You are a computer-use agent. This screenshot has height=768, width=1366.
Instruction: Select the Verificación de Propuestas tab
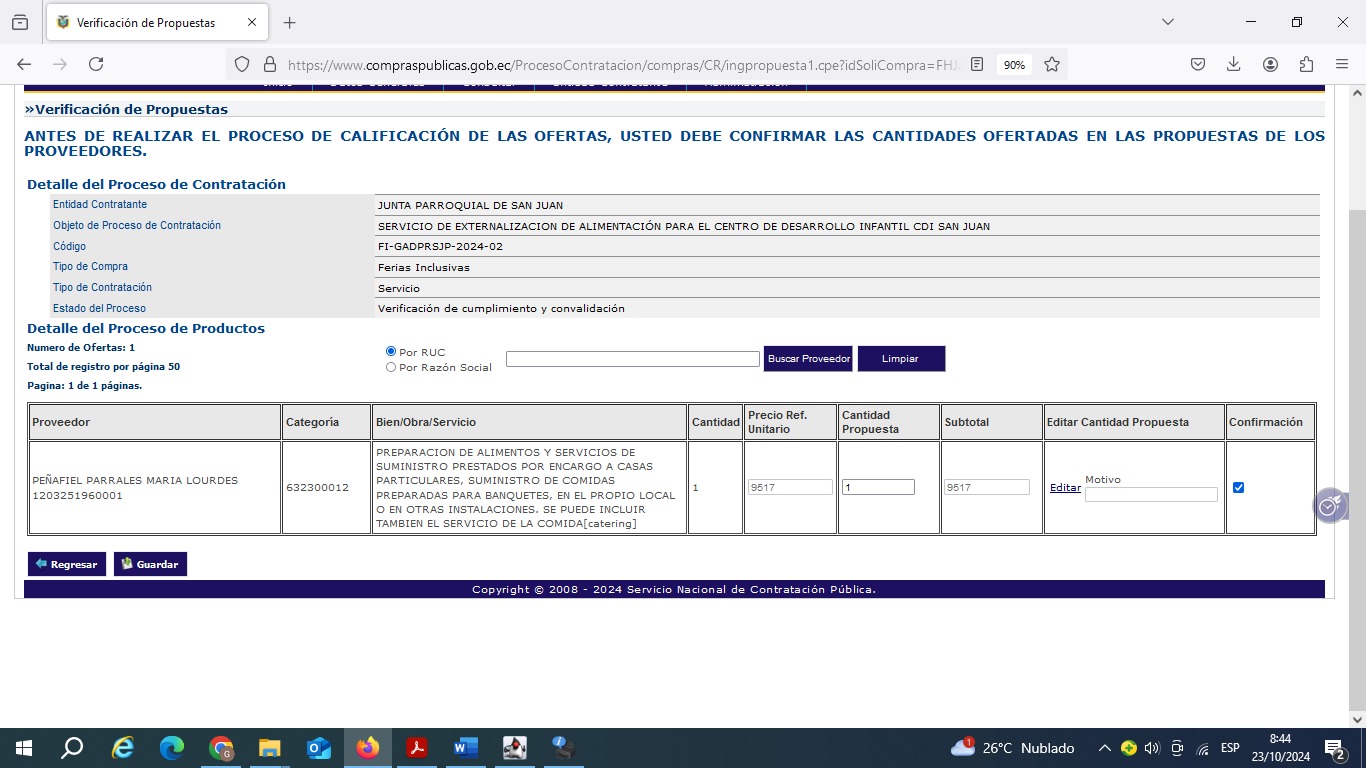click(145, 22)
